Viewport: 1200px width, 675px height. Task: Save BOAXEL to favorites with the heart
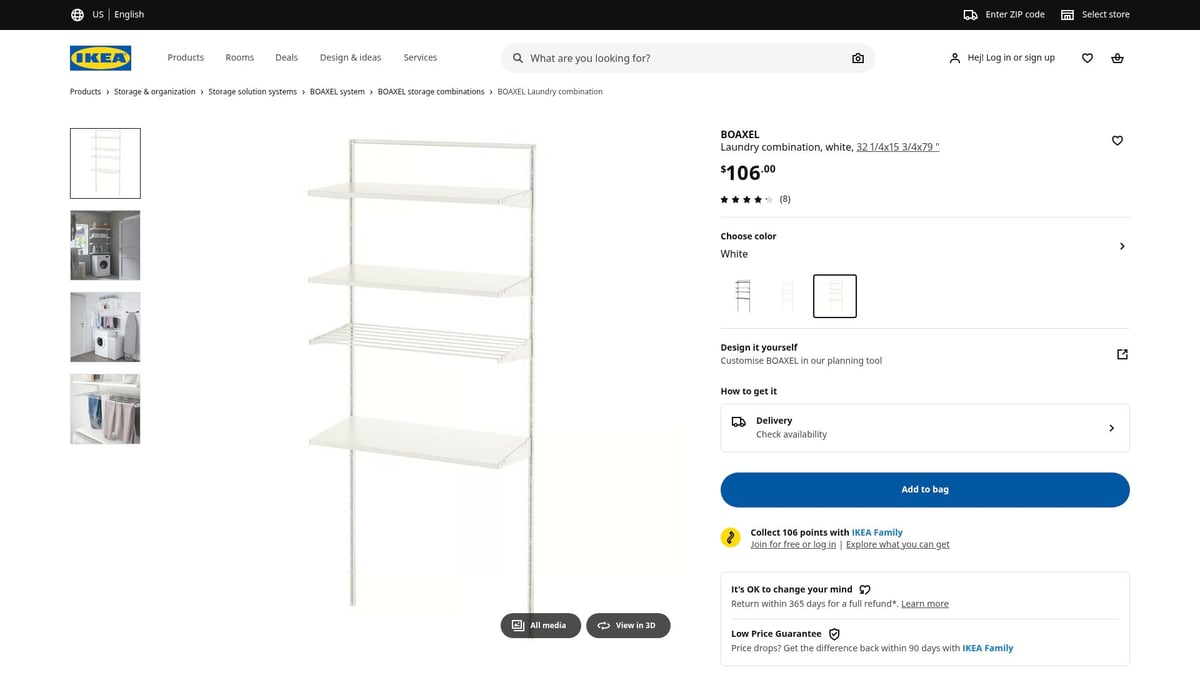(x=1117, y=140)
